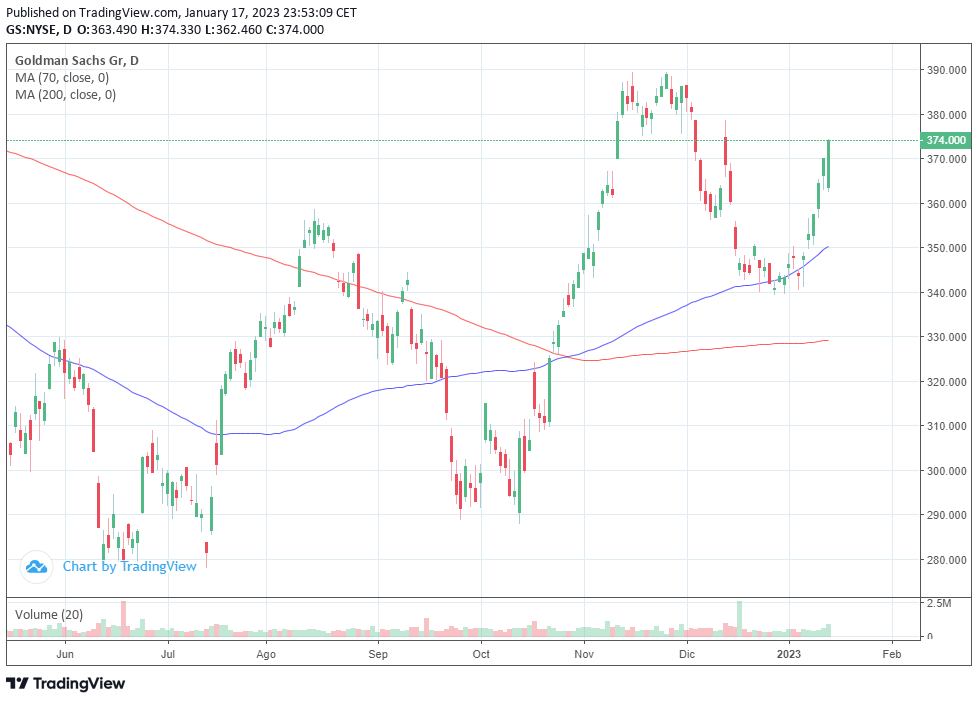Click the 'Sep' time axis label

378,654
